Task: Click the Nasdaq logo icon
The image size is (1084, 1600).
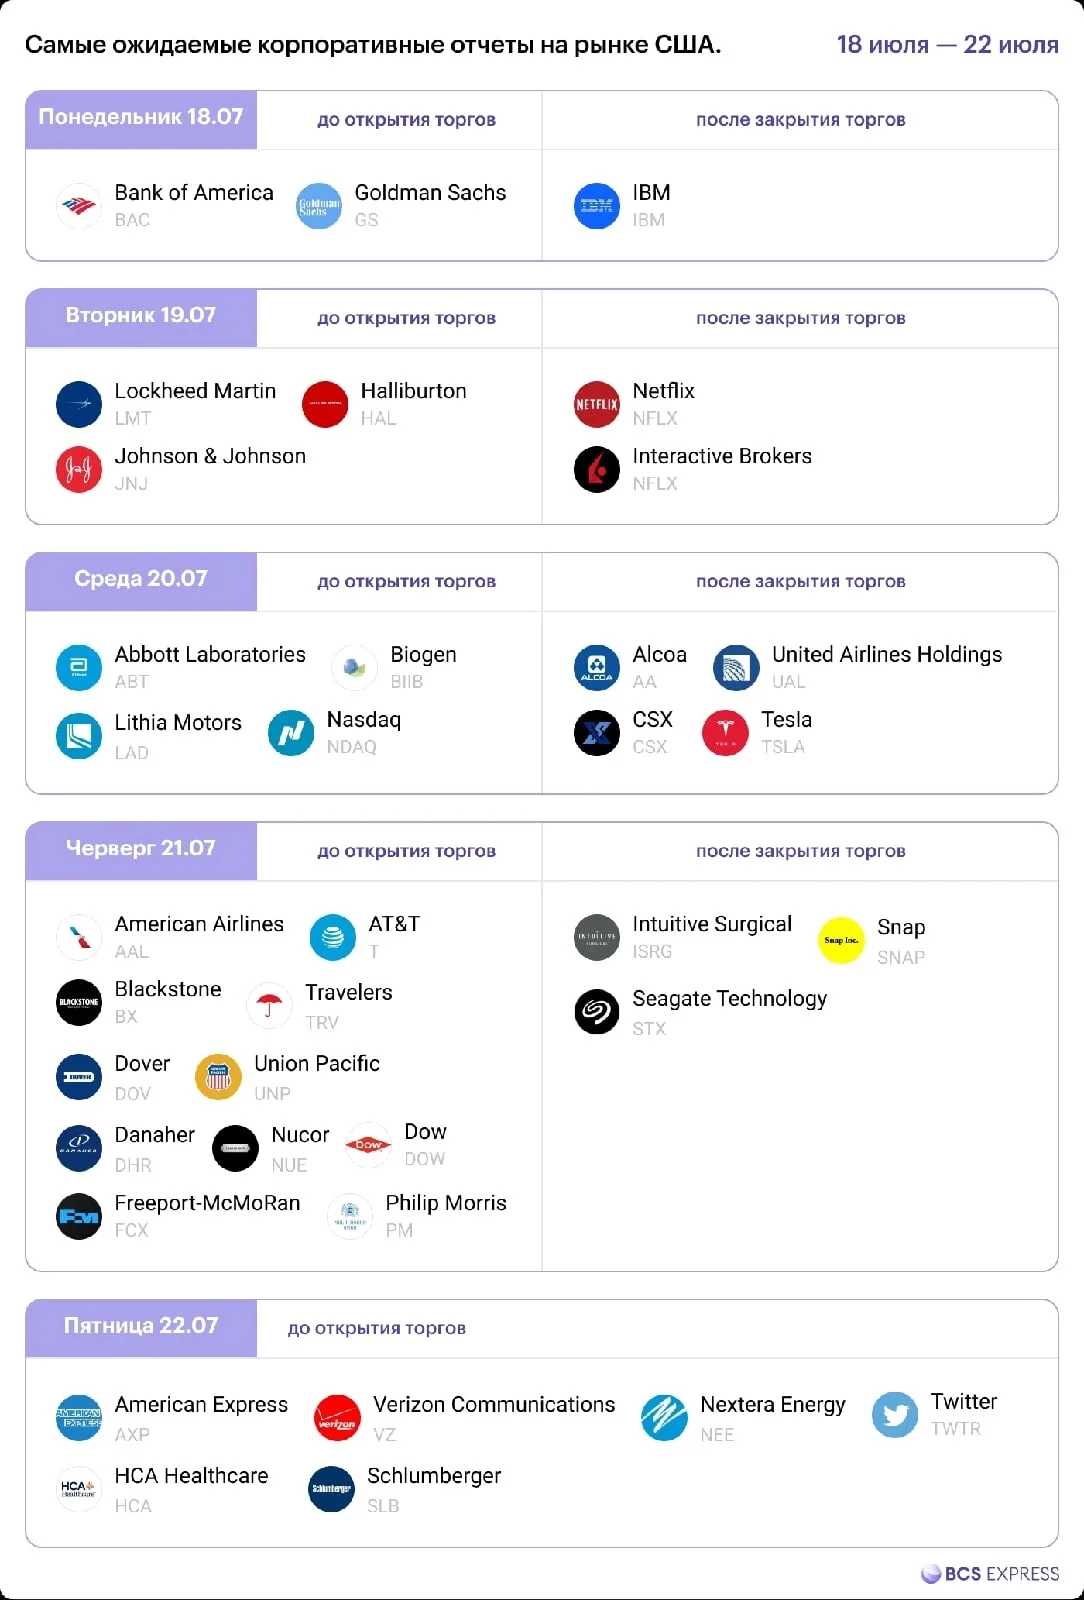Action: click(x=291, y=733)
